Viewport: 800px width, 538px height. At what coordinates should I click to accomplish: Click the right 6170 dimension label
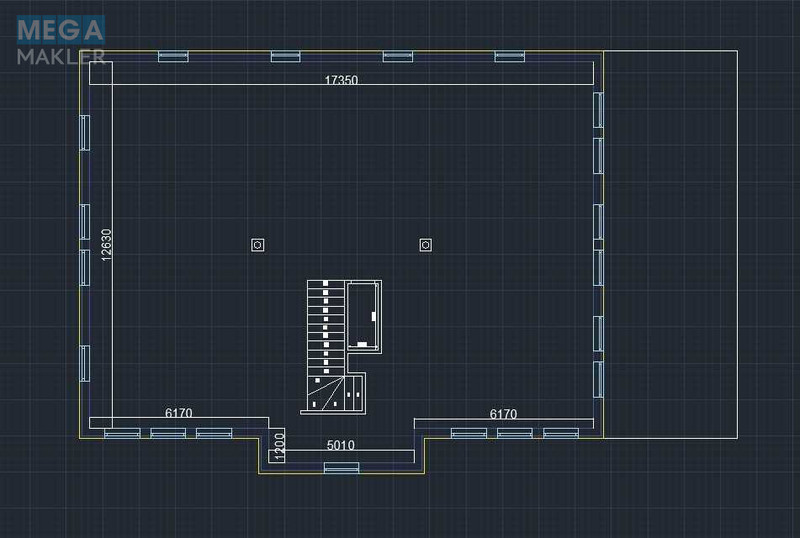coord(503,413)
